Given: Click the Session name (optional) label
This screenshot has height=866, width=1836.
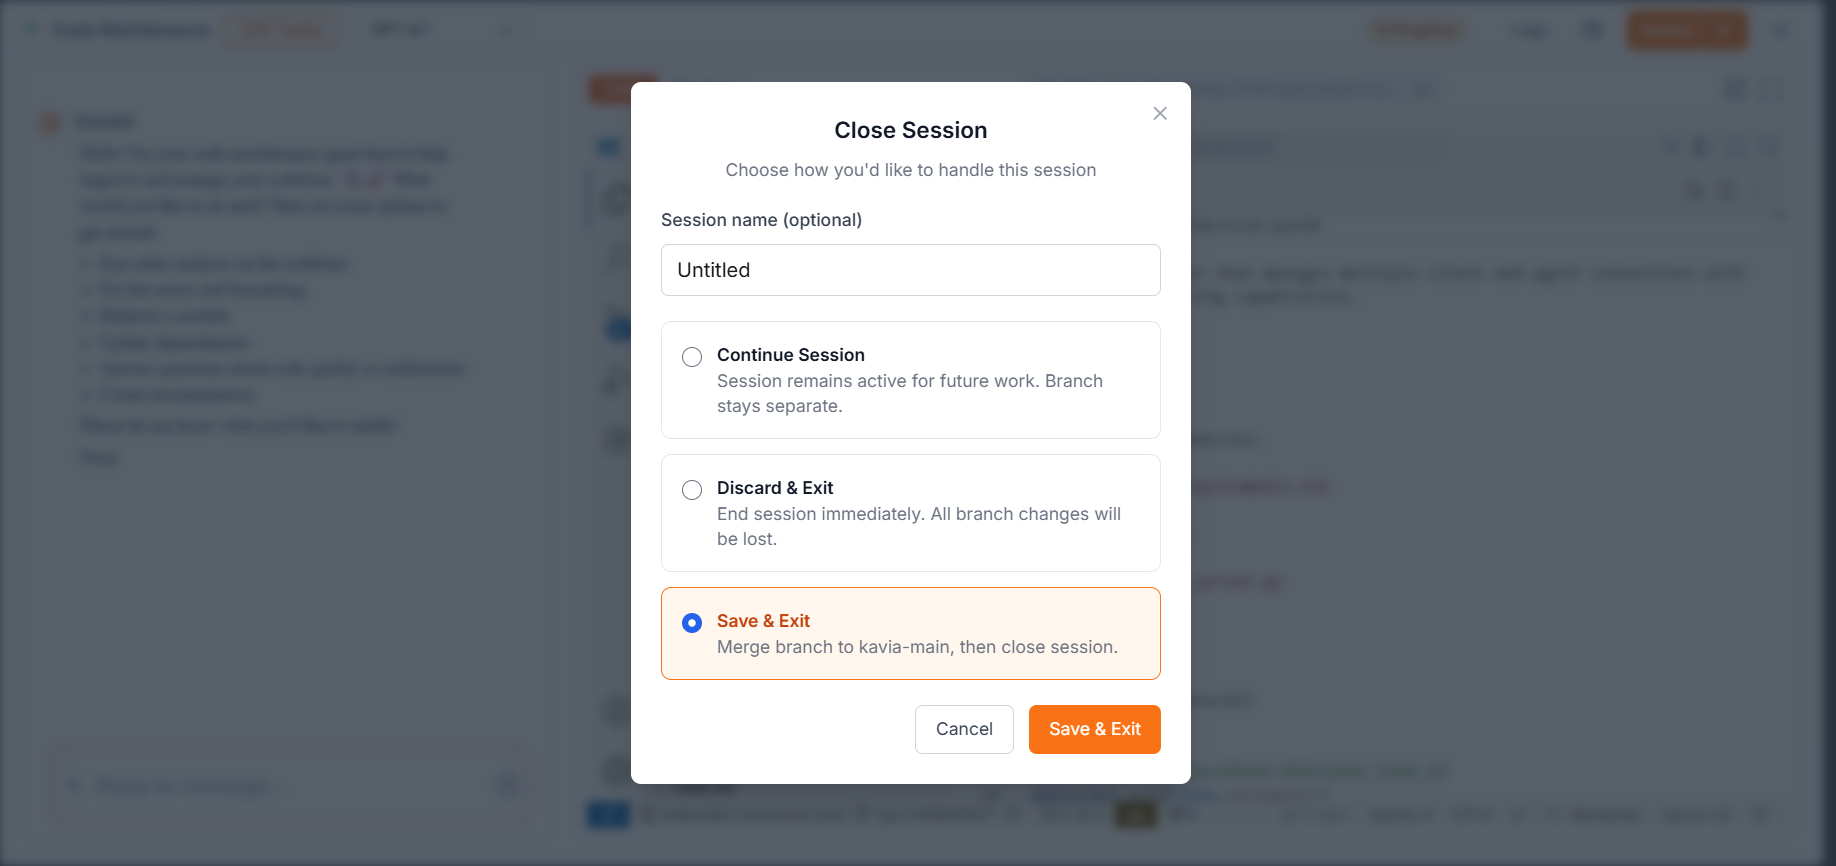Looking at the screenshot, I should 761,220.
